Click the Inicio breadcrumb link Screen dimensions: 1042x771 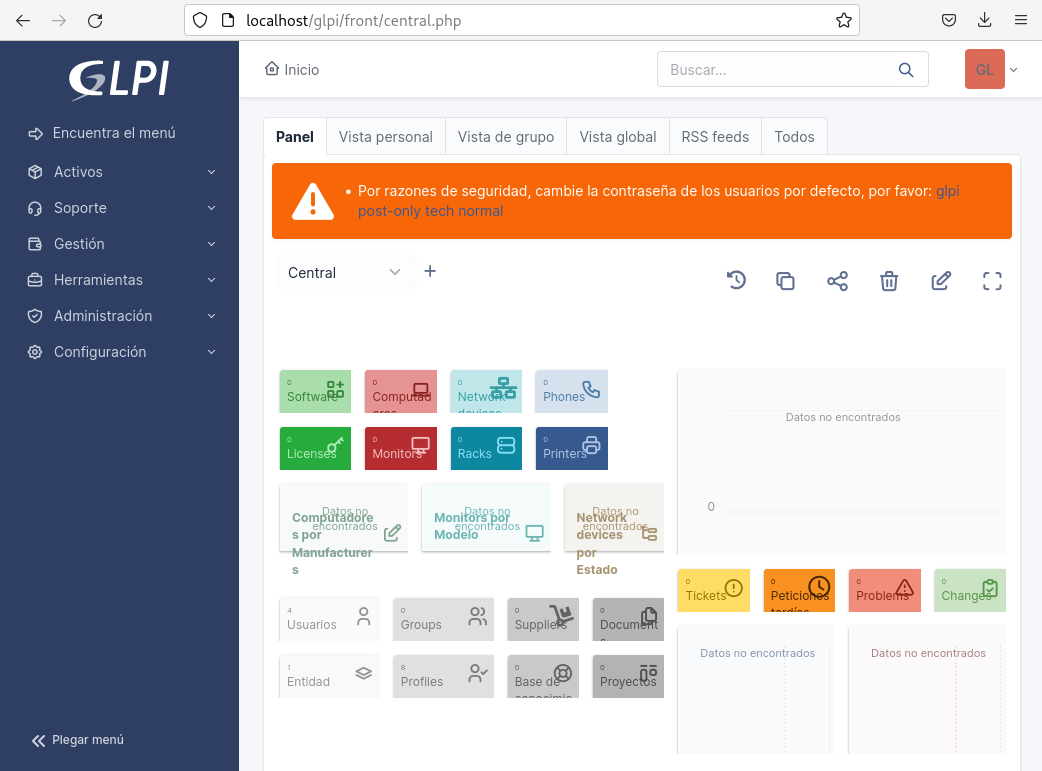point(292,70)
